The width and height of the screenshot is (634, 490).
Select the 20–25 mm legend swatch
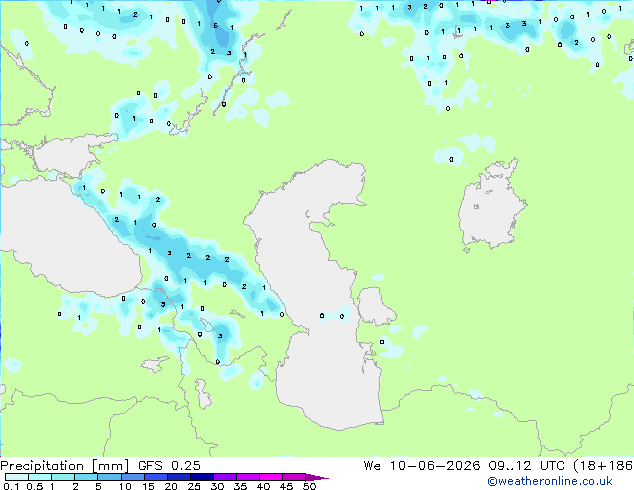coord(178,477)
